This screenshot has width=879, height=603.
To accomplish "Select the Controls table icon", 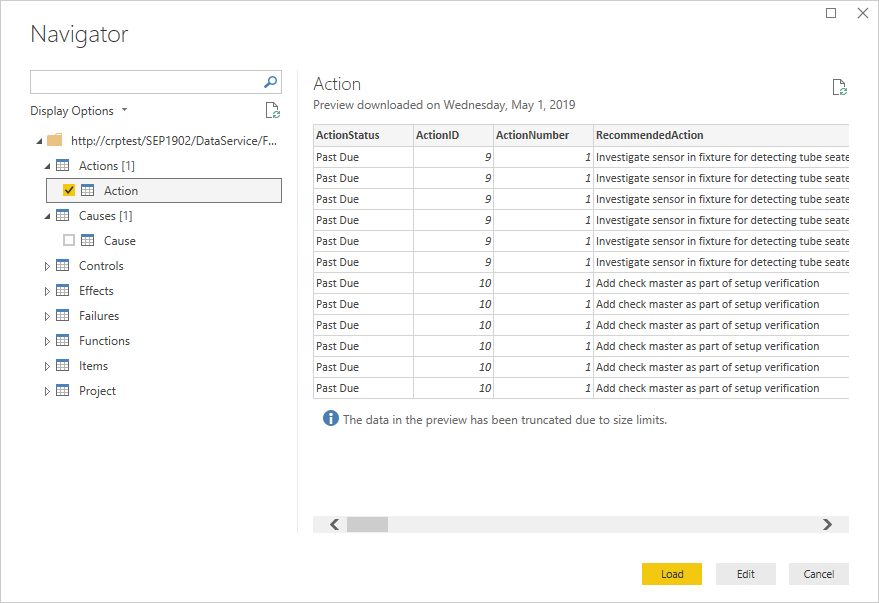I will coord(62,266).
